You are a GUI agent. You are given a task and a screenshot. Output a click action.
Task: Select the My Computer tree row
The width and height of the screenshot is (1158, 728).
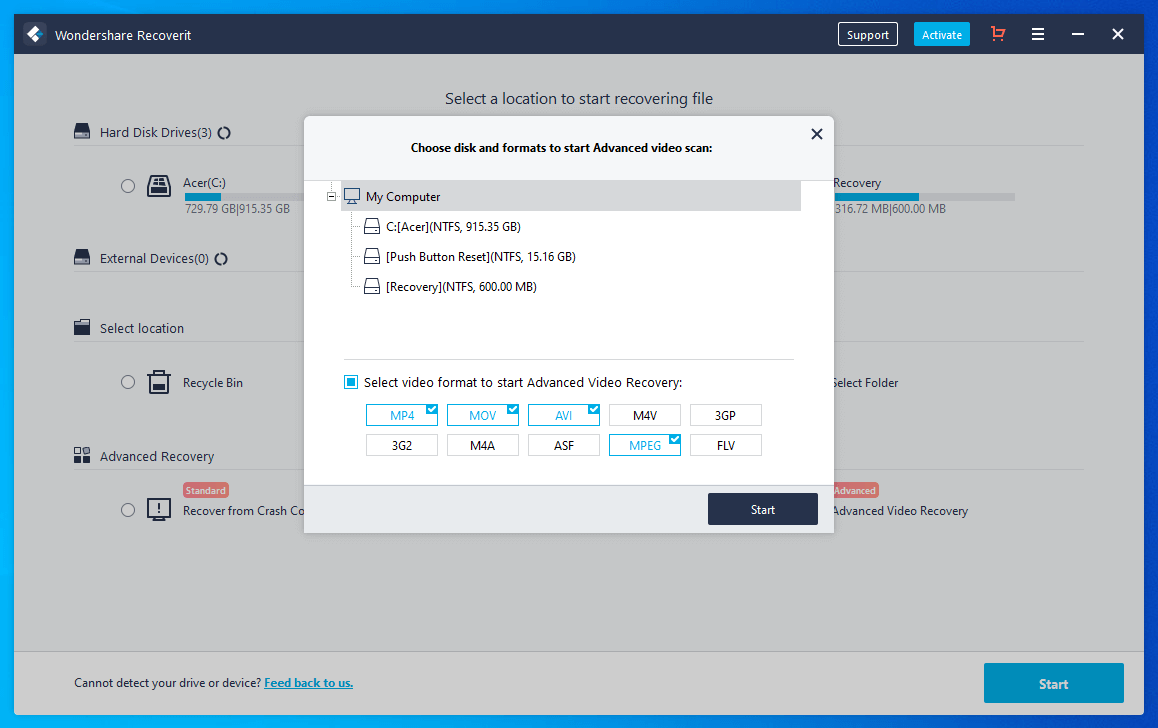coord(571,196)
